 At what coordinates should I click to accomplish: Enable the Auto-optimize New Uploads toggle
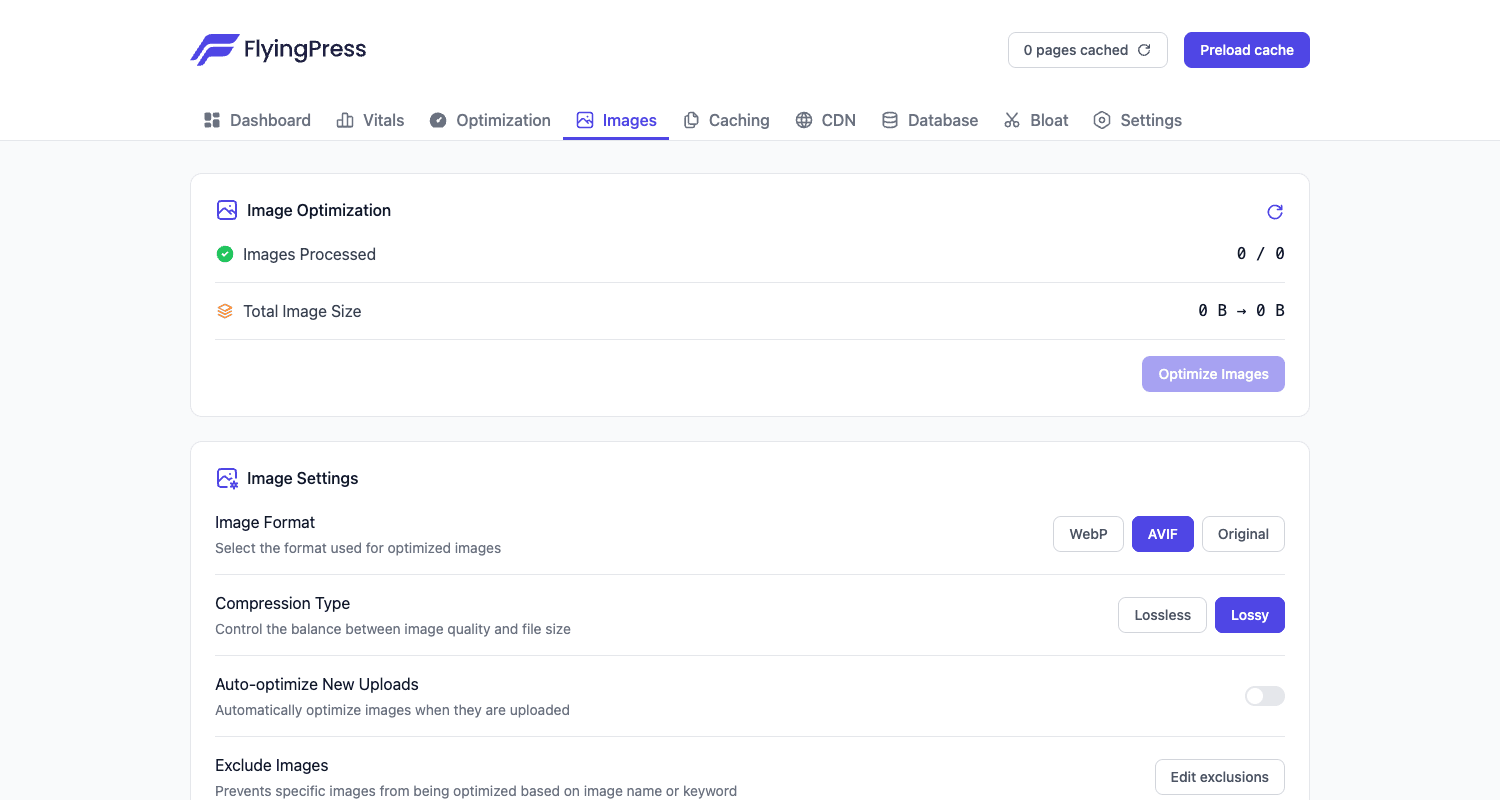1265,696
